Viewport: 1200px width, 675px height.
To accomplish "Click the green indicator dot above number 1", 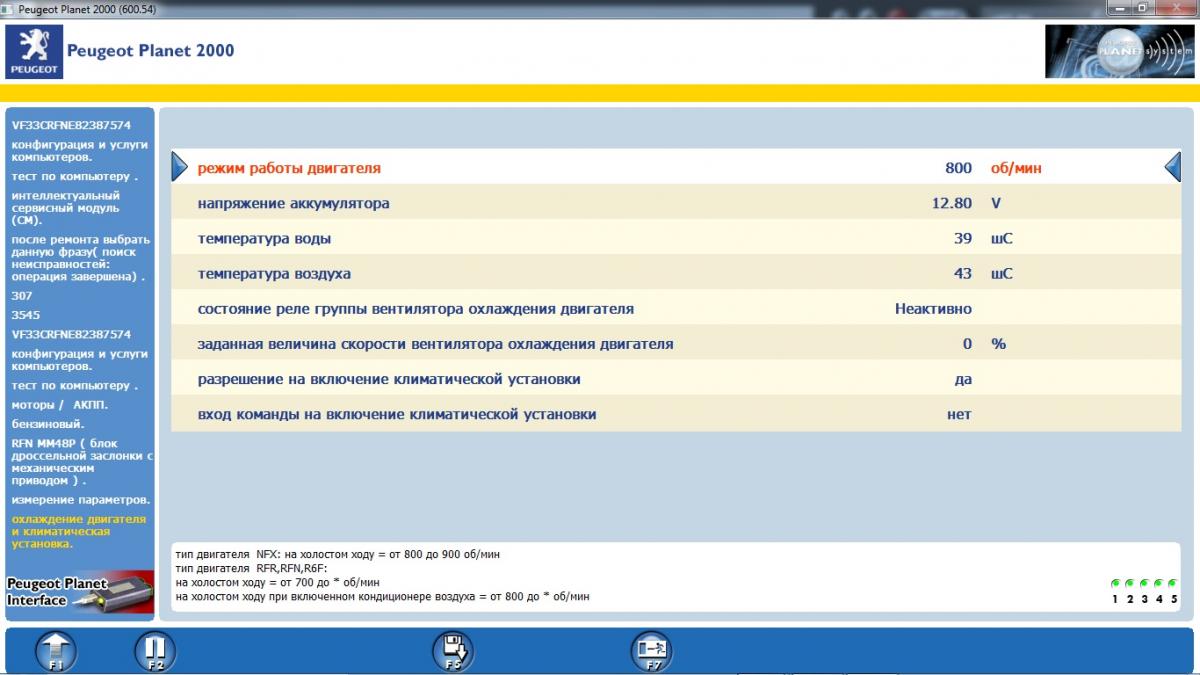I will tap(1115, 583).
